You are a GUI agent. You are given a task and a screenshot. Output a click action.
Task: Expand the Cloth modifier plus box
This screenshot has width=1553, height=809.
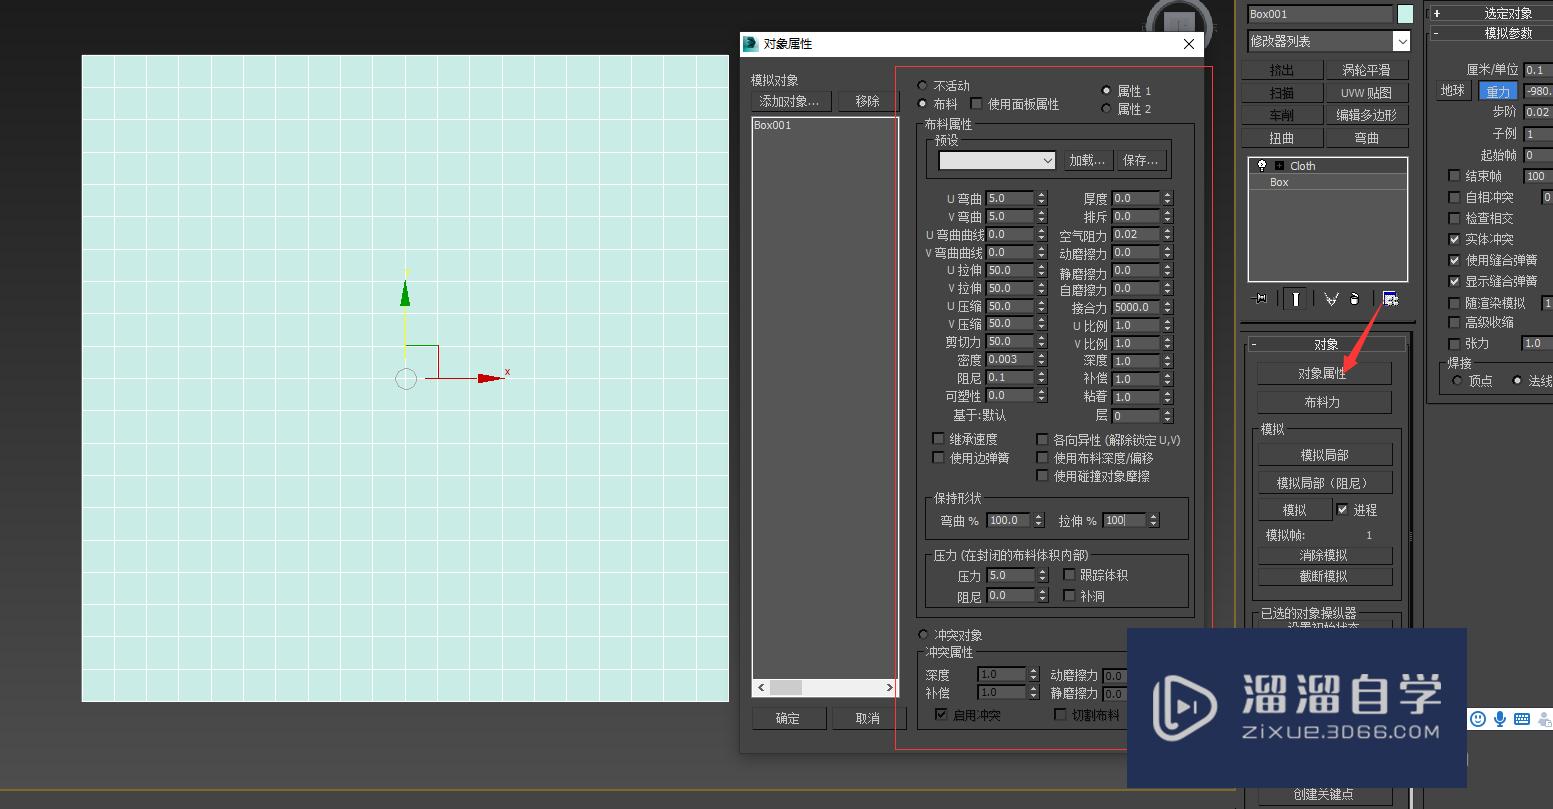(x=1279, y=165)
